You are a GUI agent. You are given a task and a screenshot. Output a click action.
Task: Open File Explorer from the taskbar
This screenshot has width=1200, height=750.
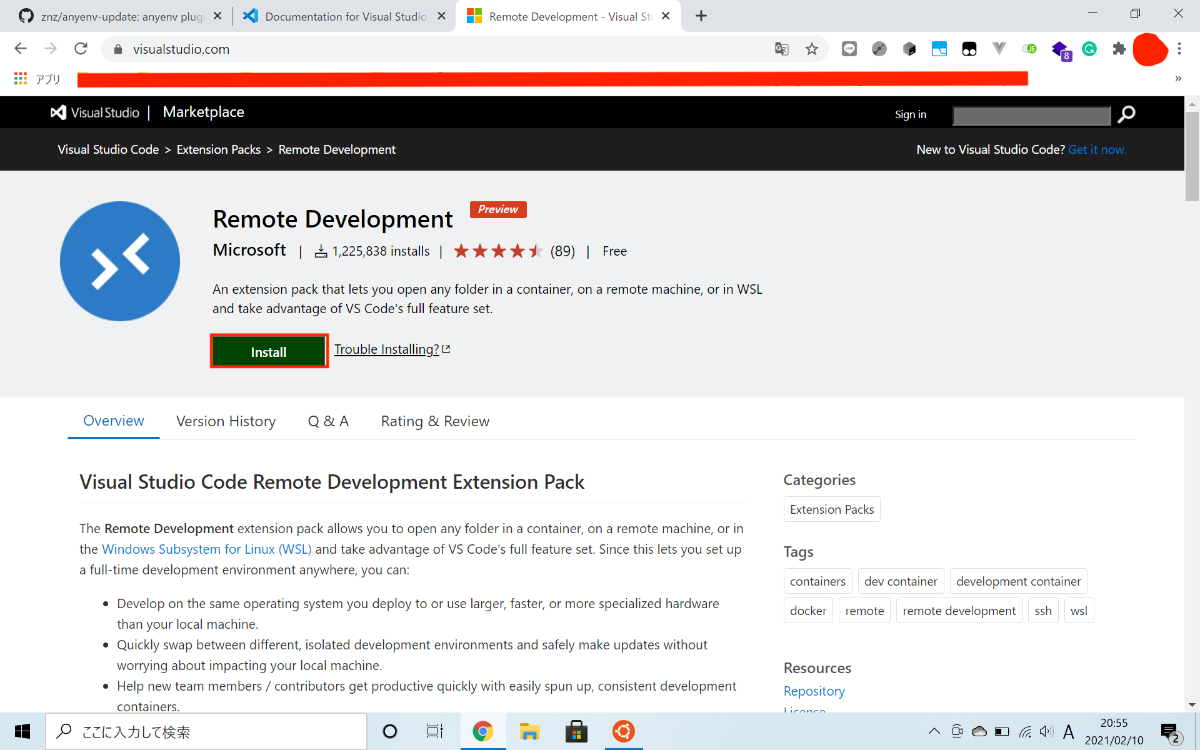(x=529, y=731)
